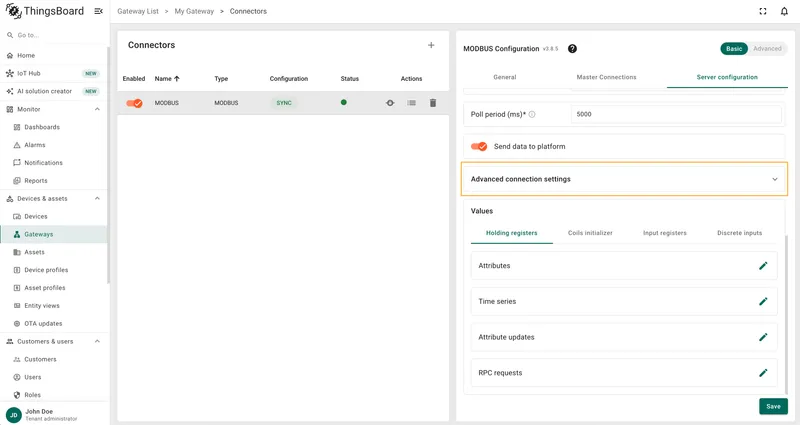800x425 pixels.
Task: Open sidebar Notifications page
Action: (x=54, y=162)
